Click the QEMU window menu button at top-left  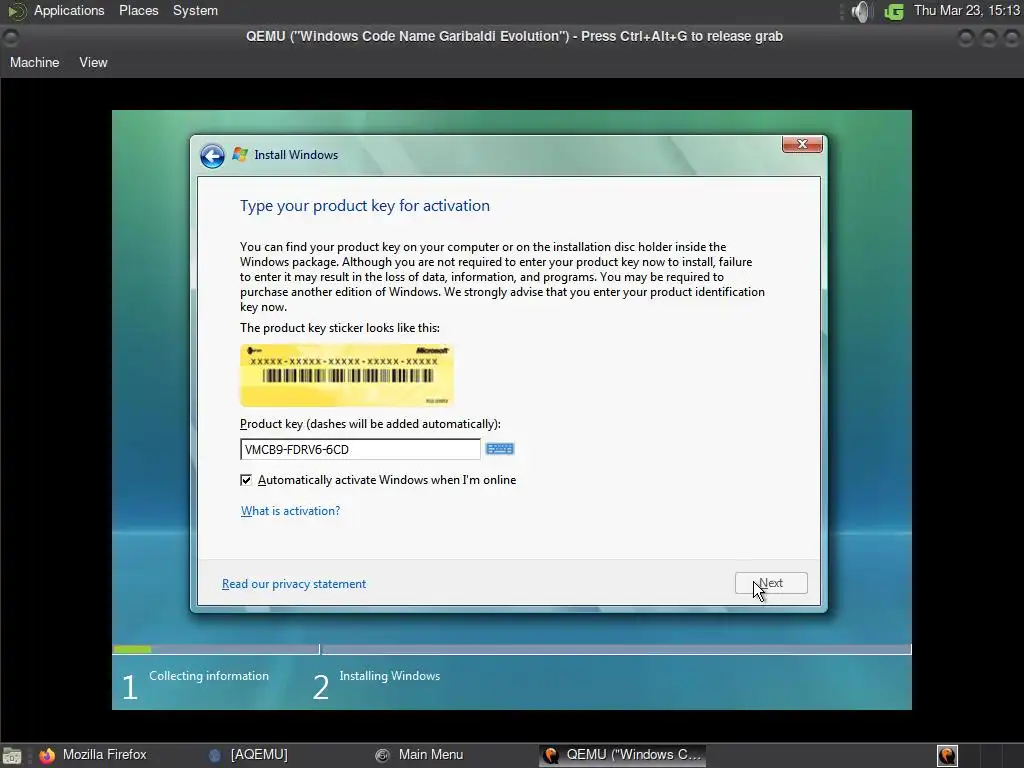[x=11, y=37]
